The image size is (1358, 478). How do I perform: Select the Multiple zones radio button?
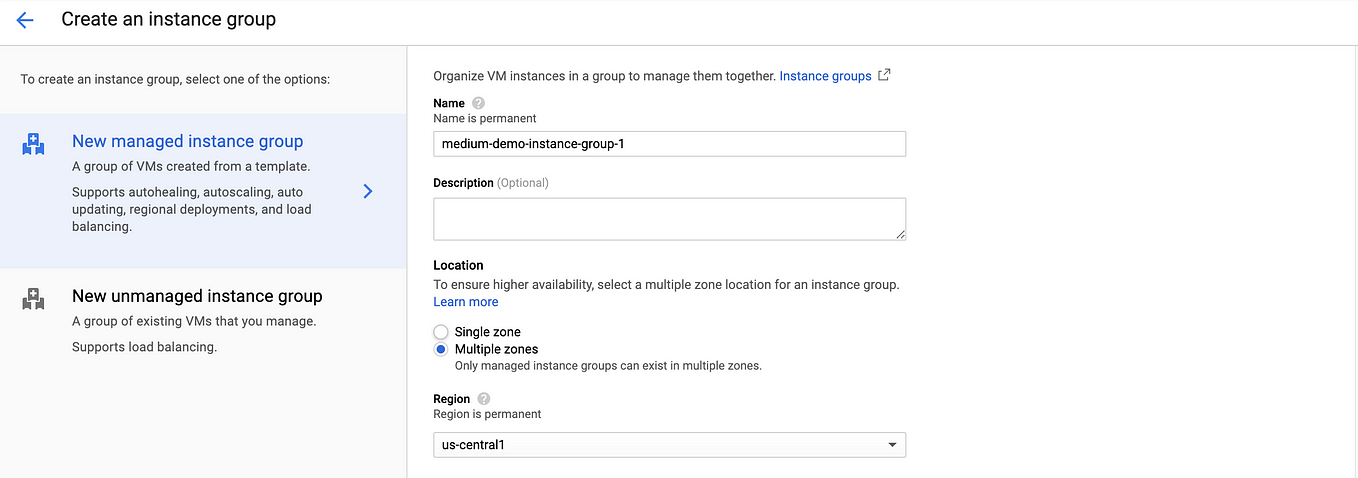441,350
